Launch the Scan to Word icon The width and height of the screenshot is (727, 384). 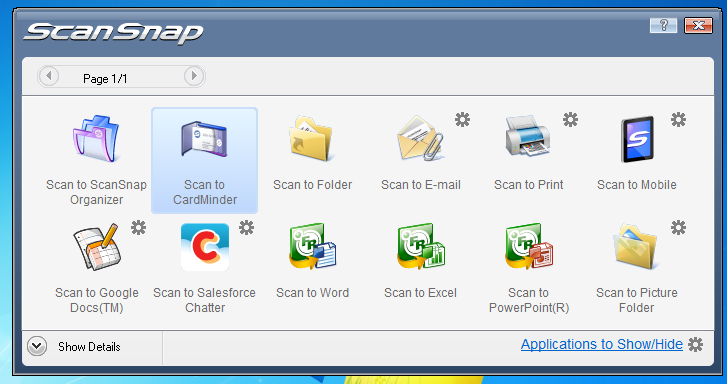pos(312,247)
